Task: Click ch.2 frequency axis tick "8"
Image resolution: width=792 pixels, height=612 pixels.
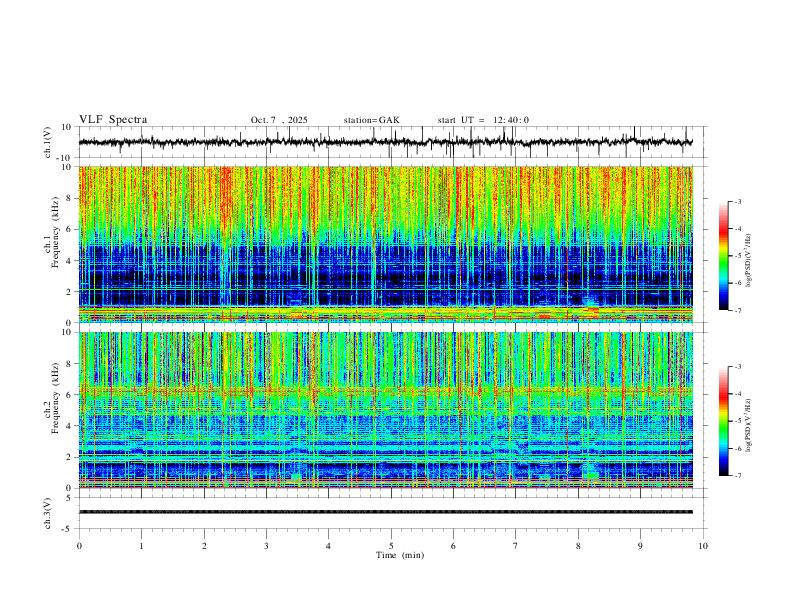Action: tap(69, 364)
